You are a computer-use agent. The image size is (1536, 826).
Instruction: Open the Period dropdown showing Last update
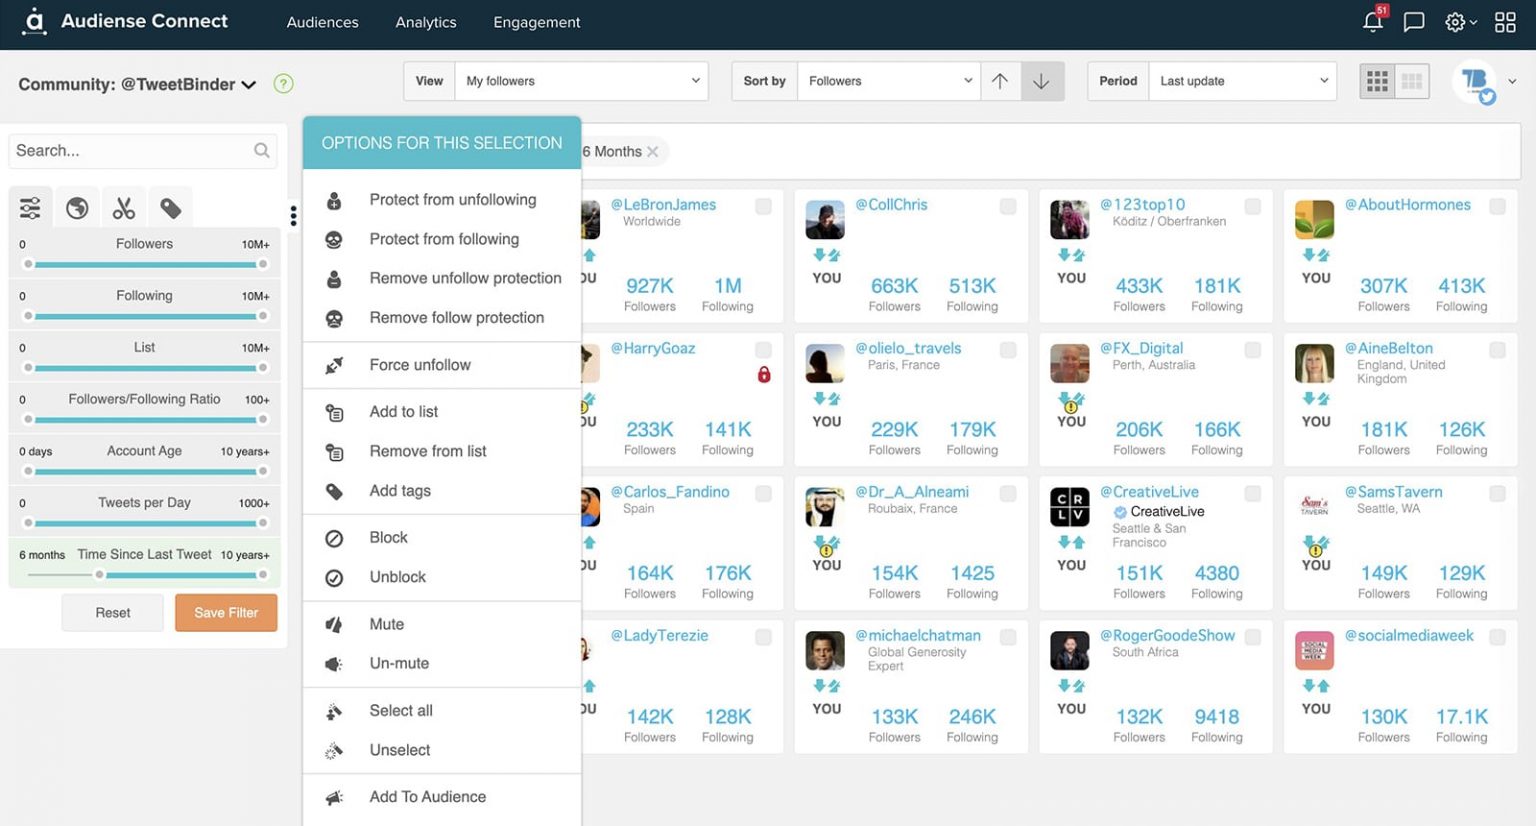click(1243, 81)
